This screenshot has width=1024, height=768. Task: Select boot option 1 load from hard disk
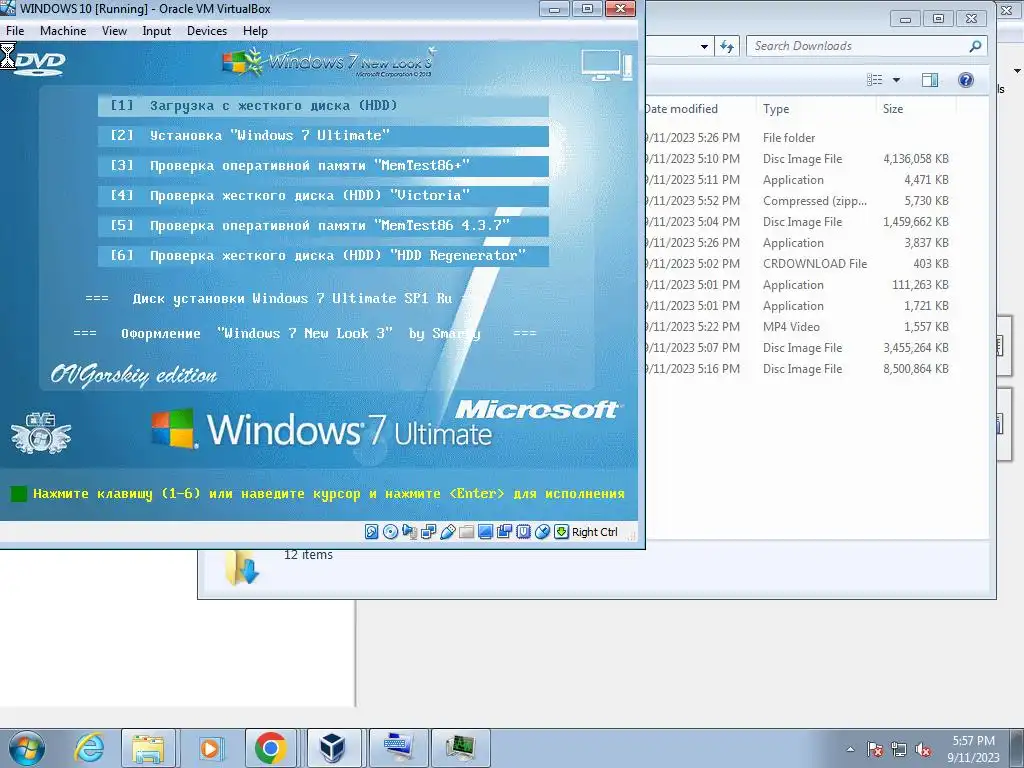pos(323,106)
